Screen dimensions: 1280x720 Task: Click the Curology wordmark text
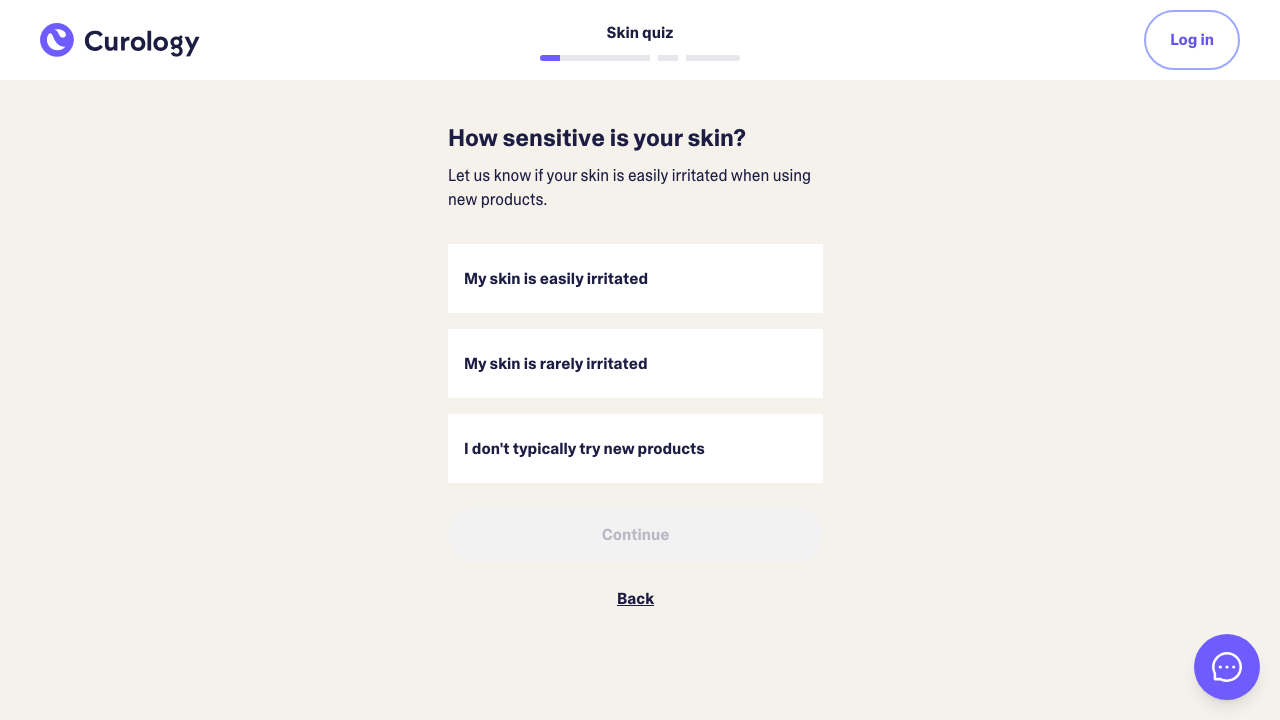pyautogui.click(x=141, y=41)
